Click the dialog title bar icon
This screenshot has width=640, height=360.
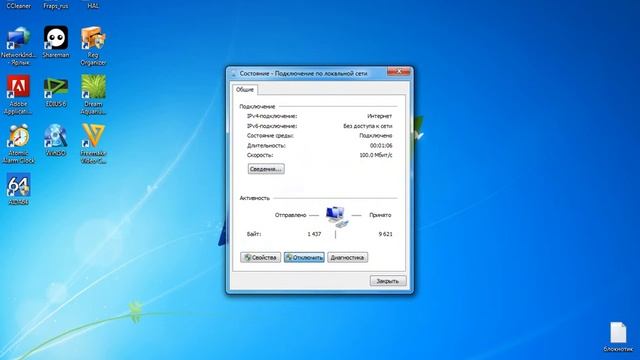tap(234, 73)
